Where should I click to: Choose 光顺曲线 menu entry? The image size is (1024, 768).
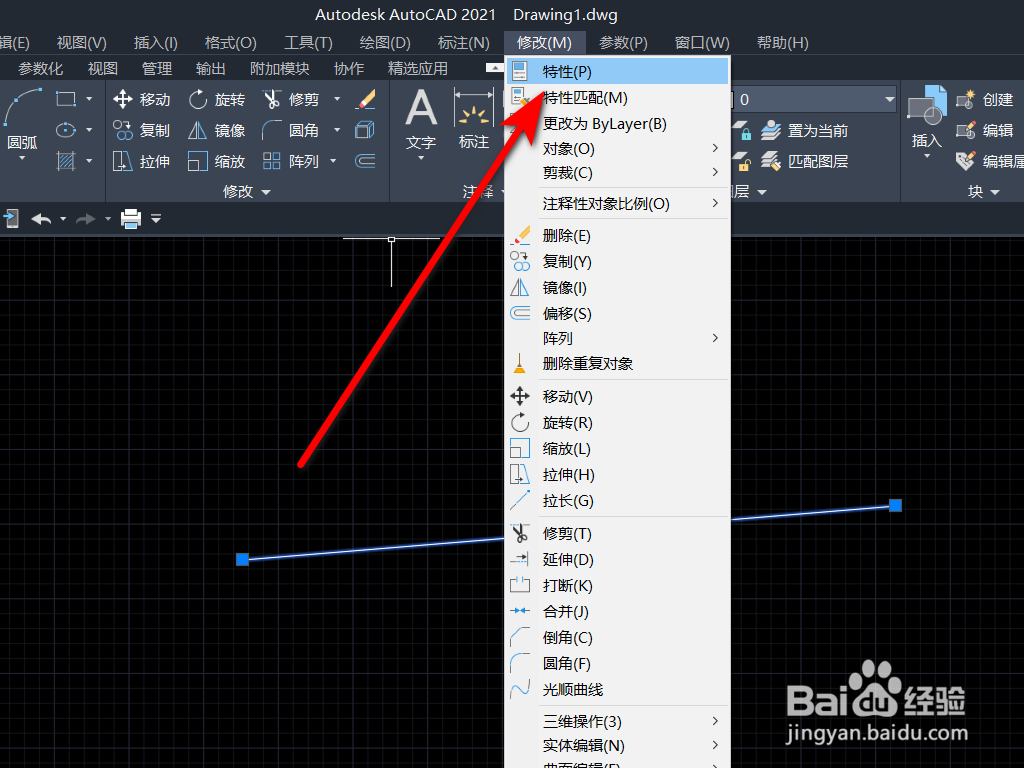tap(618, 689)
